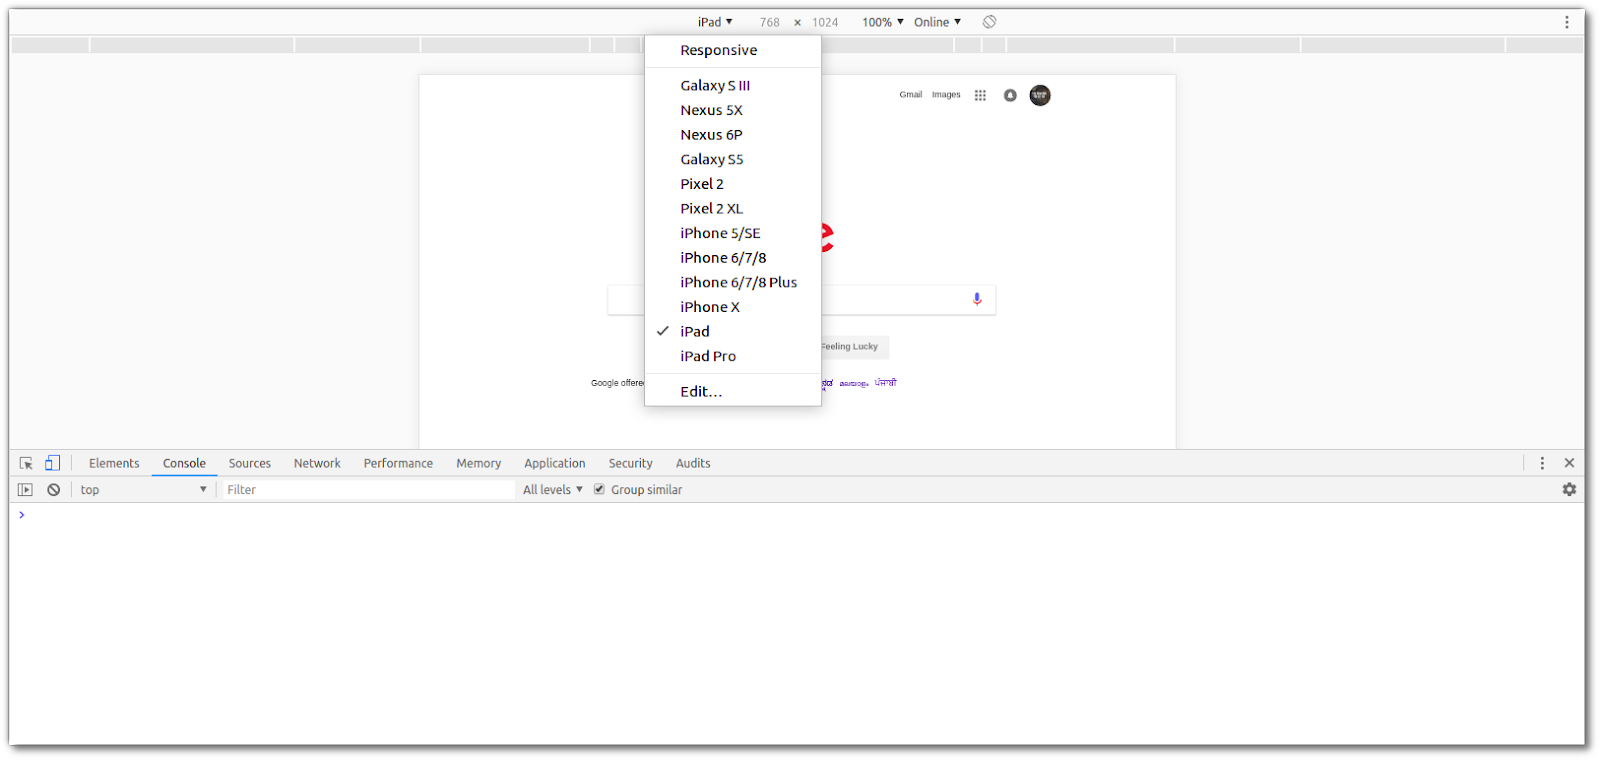Click the viewport width 768 field
The image size is (1600, 760).
pos(770,22)
